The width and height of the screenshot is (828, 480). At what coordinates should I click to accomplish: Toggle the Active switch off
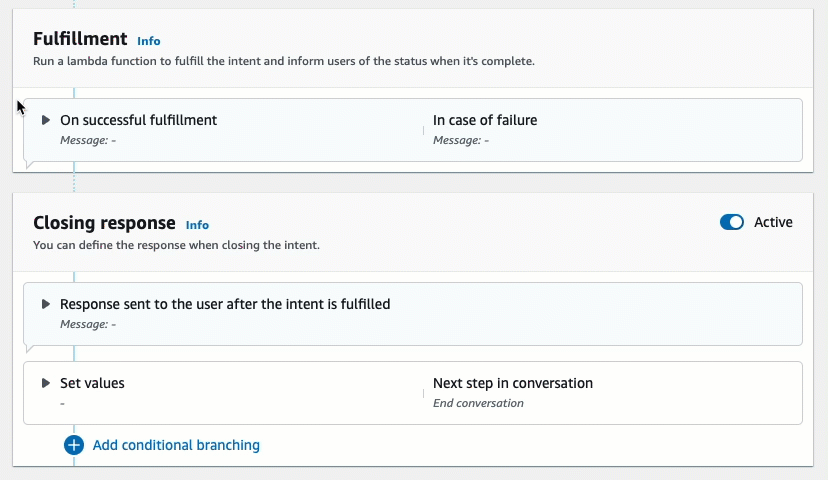[x=732, y=222]
